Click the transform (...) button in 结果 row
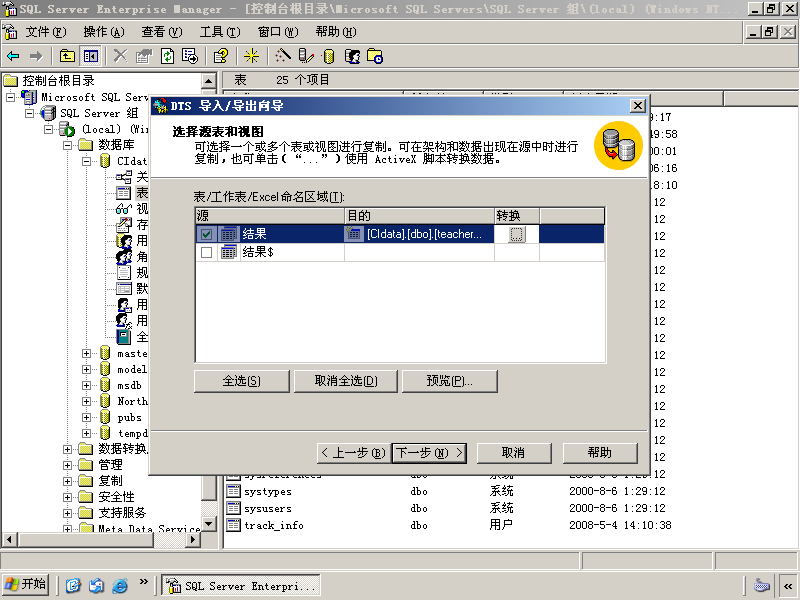 516,234
